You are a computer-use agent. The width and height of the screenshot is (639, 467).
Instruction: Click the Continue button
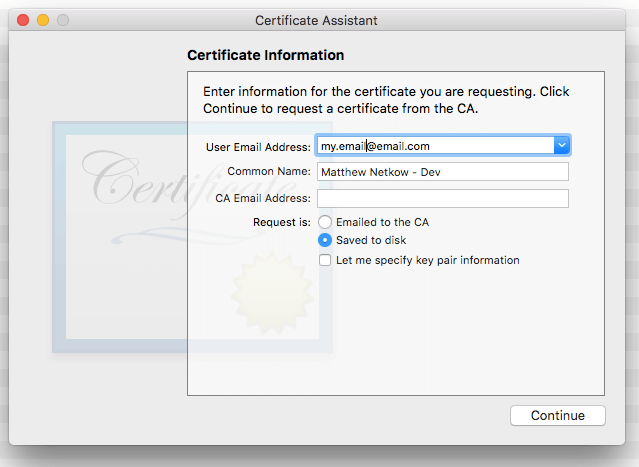click(x=557, y=415)
